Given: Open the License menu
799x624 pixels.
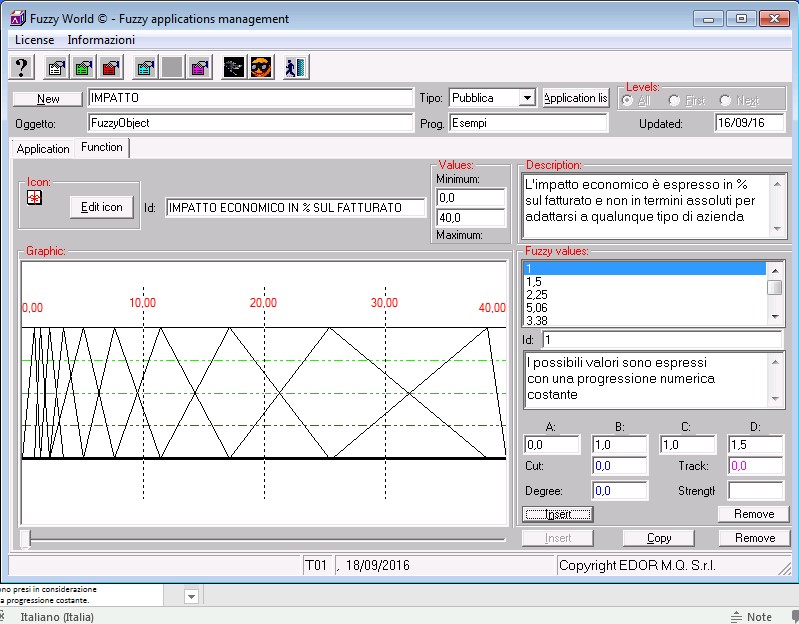Looking at the screenshot, I should 34,40.
